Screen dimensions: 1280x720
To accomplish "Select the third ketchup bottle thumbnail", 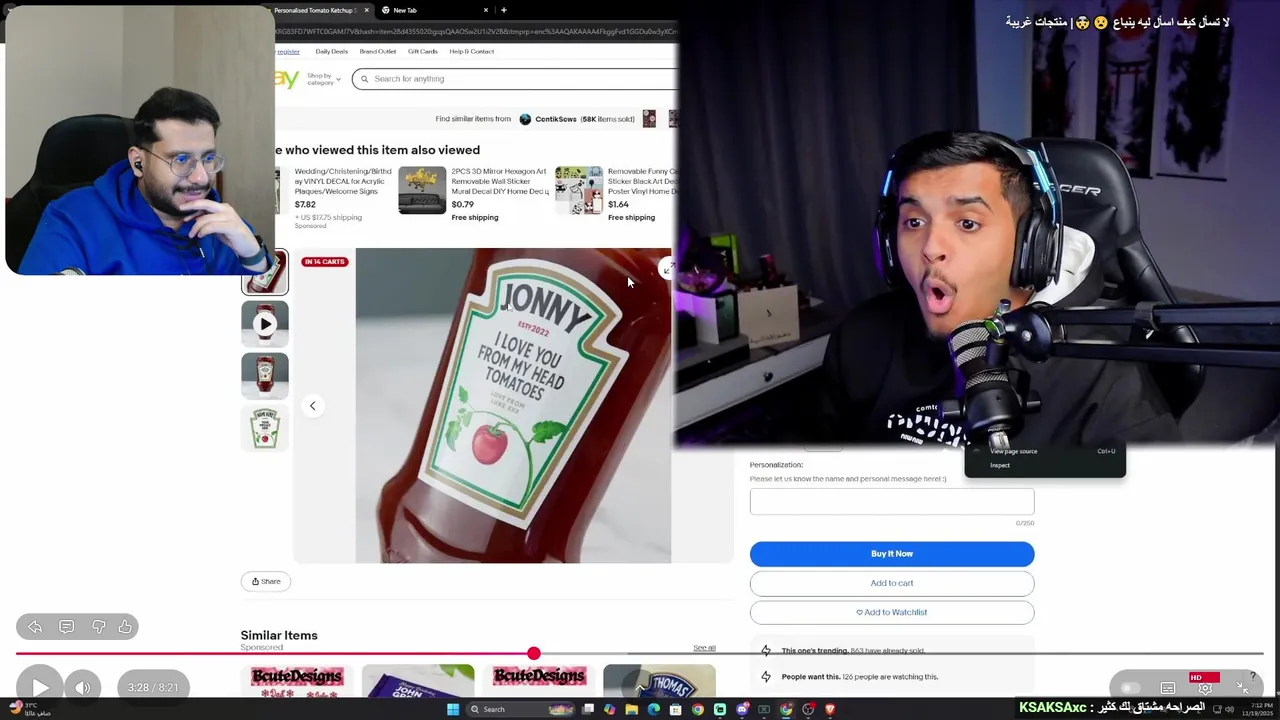I will pos(265,376).
